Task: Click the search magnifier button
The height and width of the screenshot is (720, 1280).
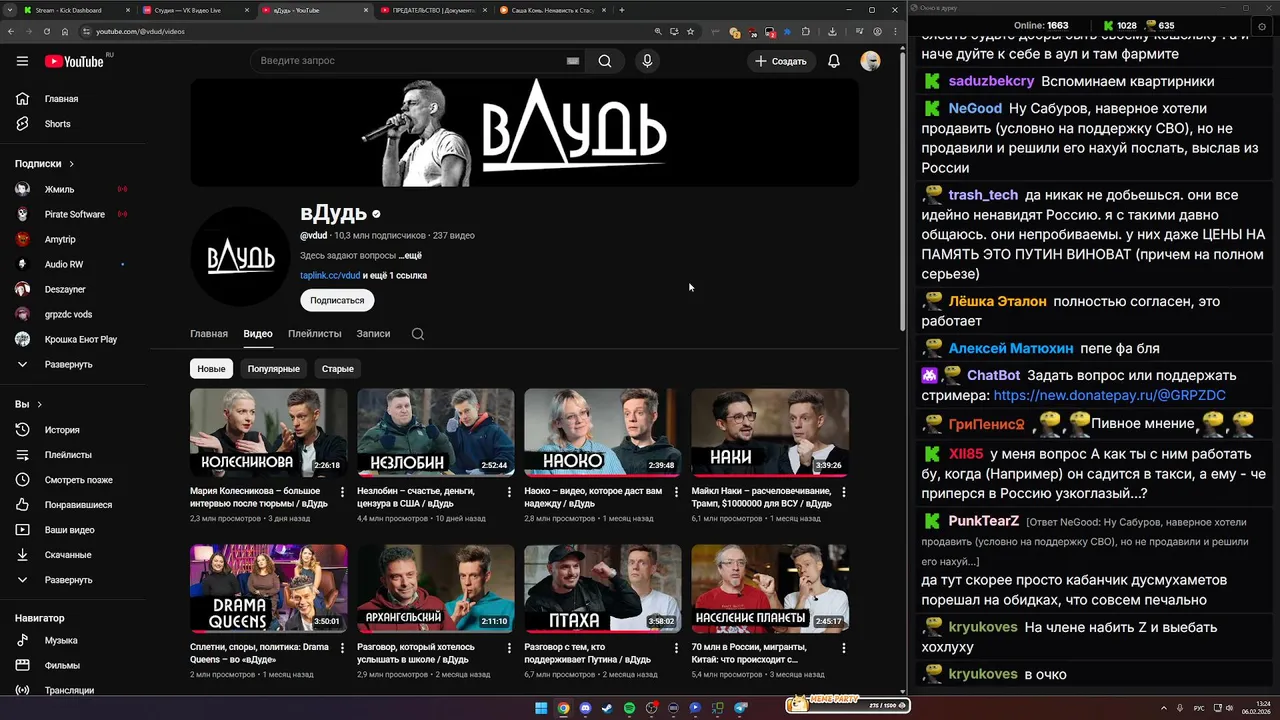Action: pos(605,61)
